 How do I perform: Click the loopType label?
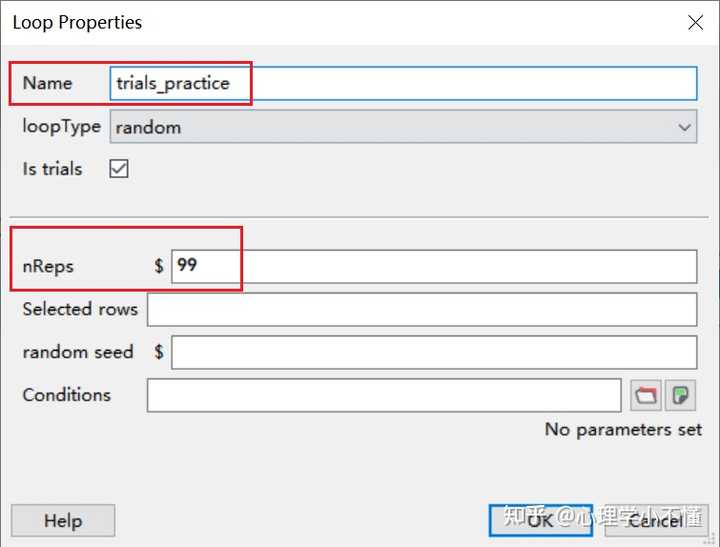tap(61, 127)
